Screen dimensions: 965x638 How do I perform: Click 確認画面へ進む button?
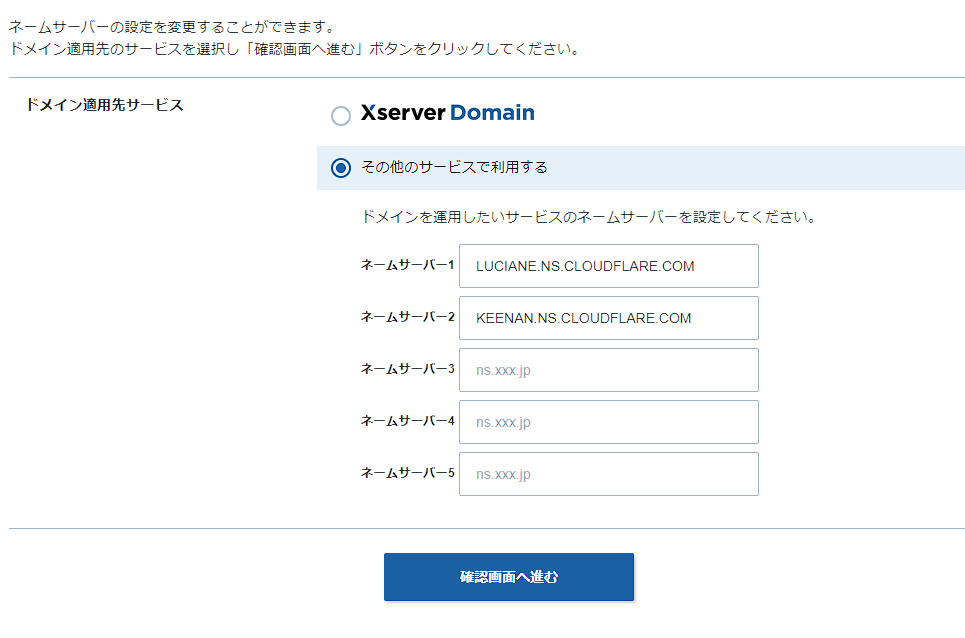pos(508,577)
